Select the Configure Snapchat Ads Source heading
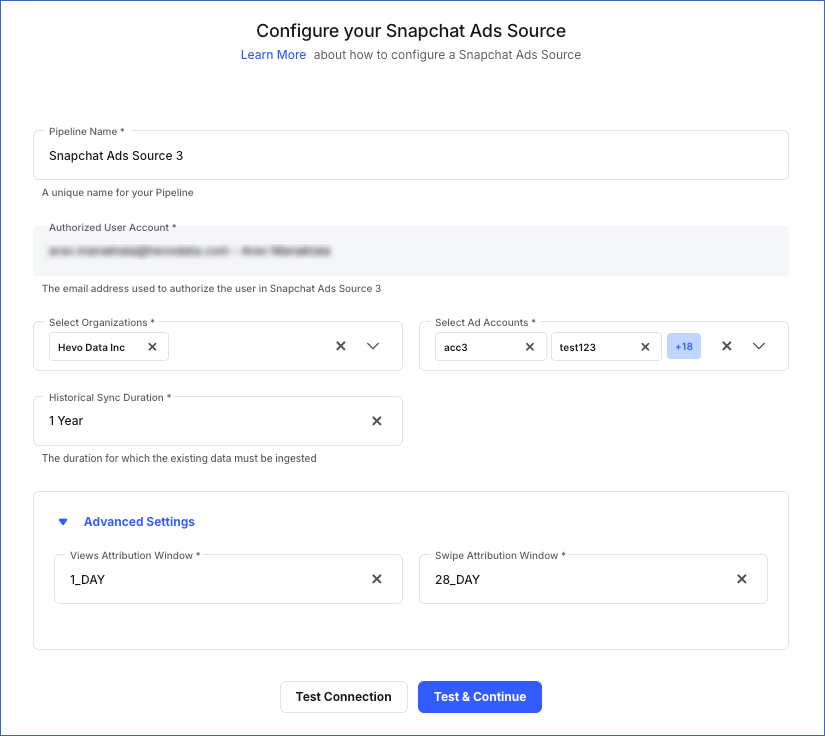 point(412,31)
